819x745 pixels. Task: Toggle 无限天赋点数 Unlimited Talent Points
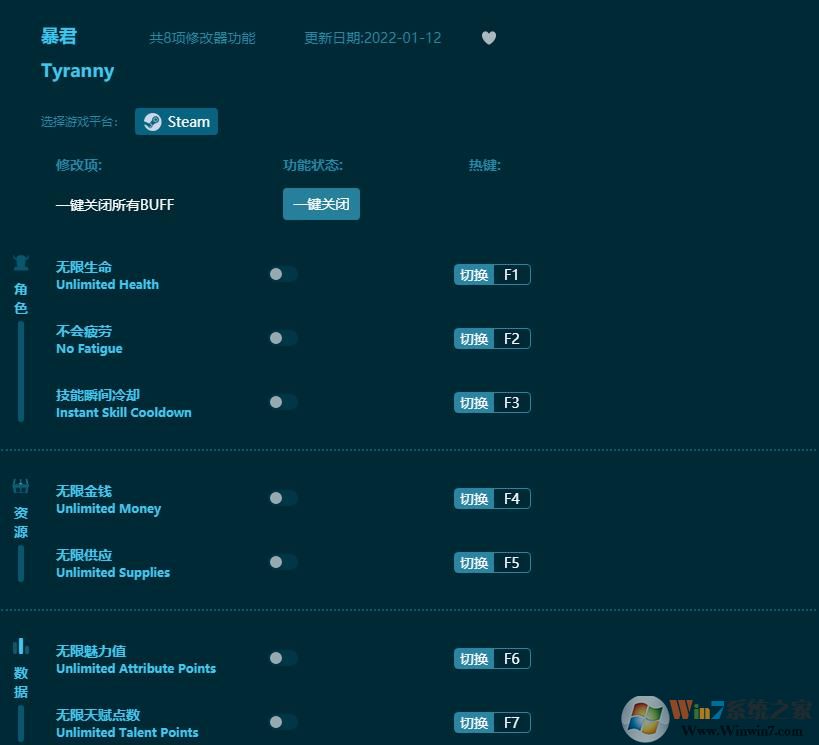(x=283, y=722)
